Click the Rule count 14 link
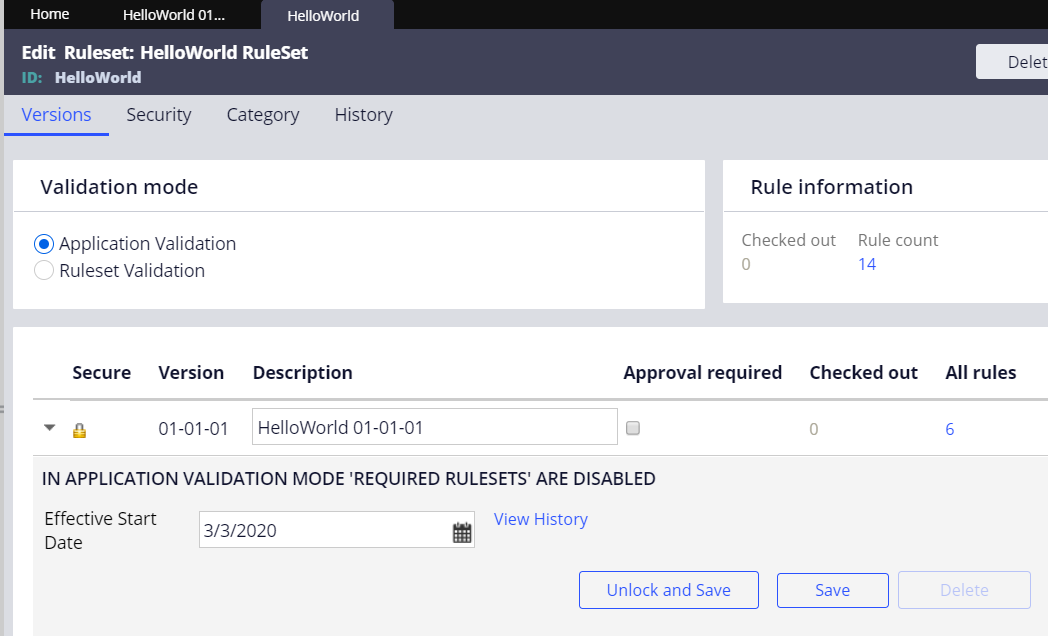 [x=866, y=263]
